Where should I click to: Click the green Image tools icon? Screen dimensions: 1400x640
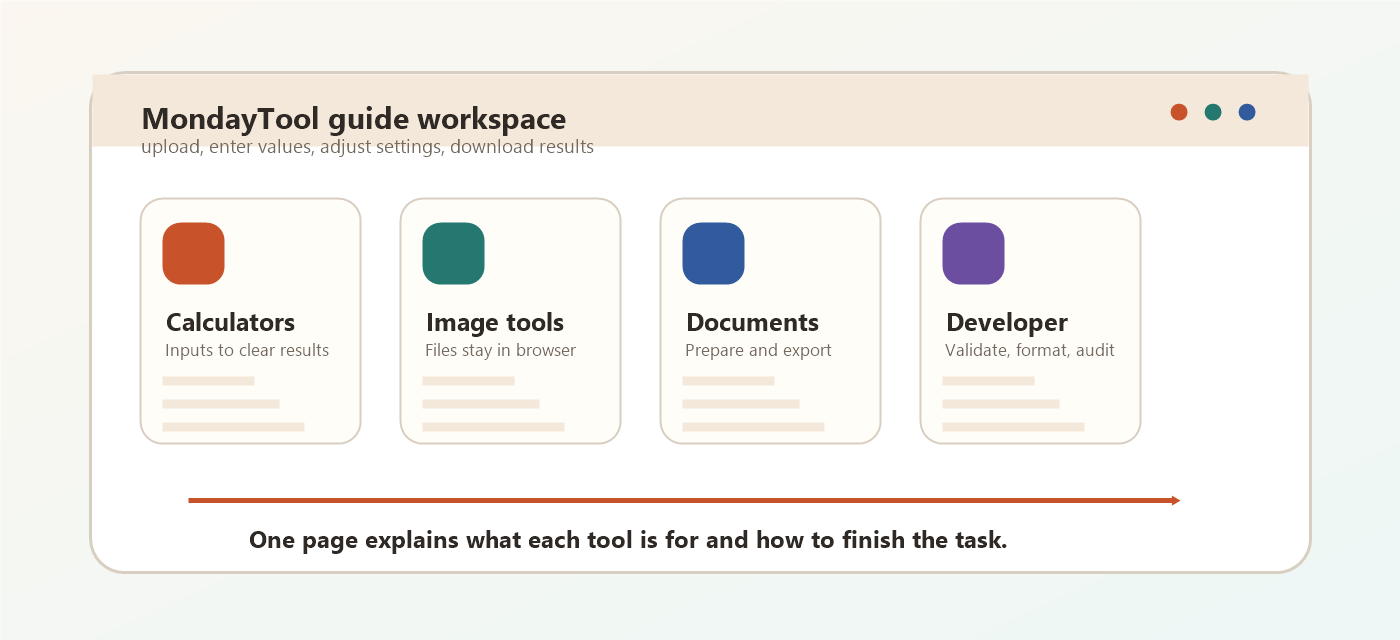click(x=453, y=253)
